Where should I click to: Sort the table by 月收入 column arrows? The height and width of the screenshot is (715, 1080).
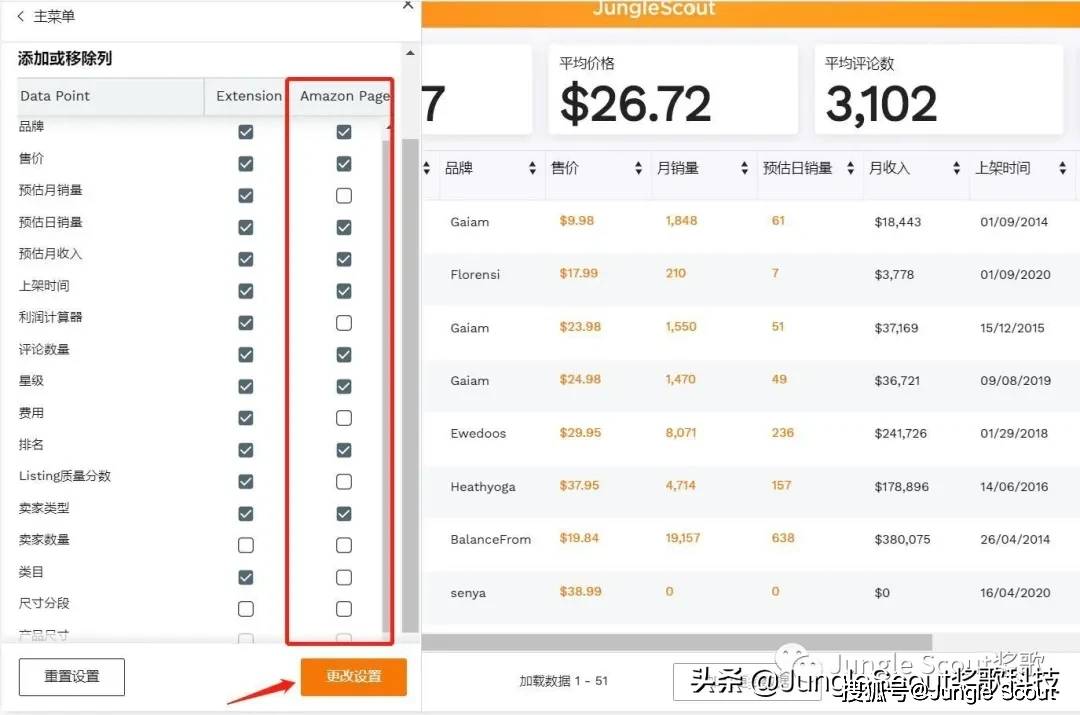957,168
